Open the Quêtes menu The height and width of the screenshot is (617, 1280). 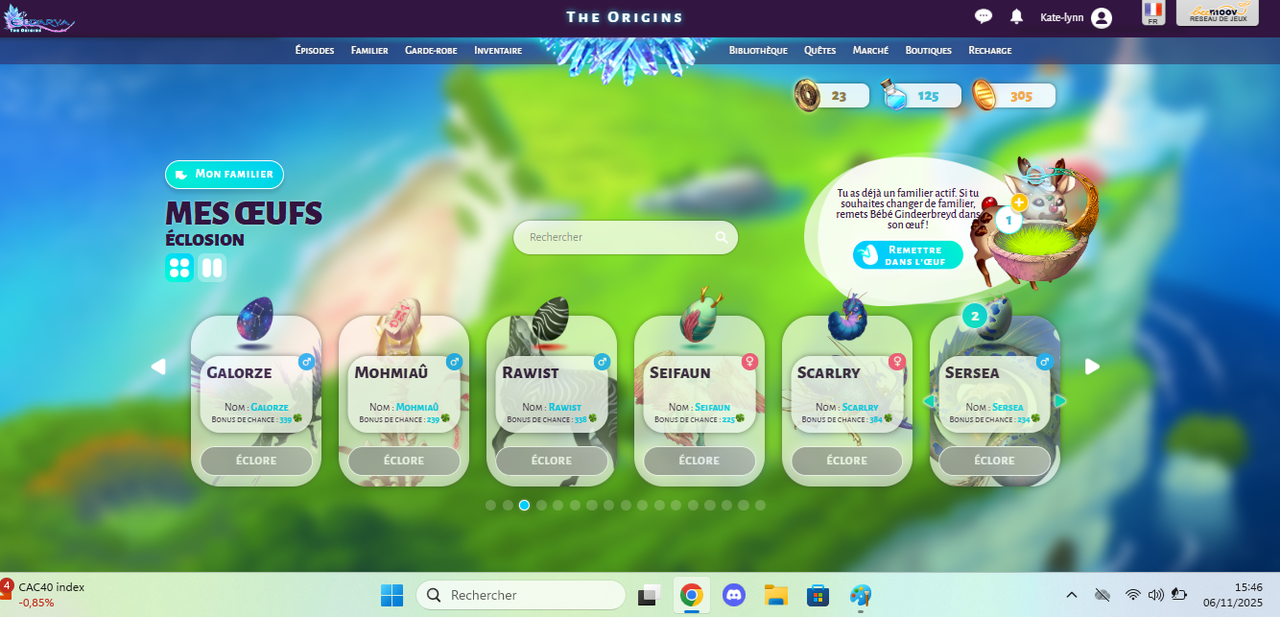820,50
